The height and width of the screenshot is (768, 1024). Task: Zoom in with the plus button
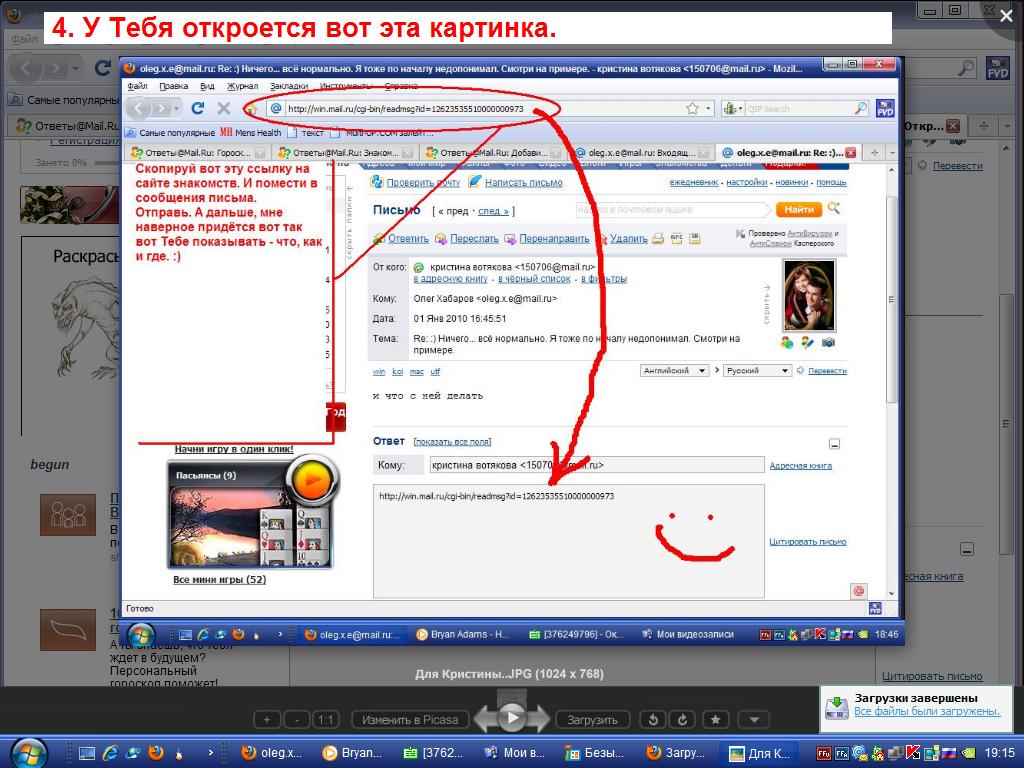pos(266,720)
